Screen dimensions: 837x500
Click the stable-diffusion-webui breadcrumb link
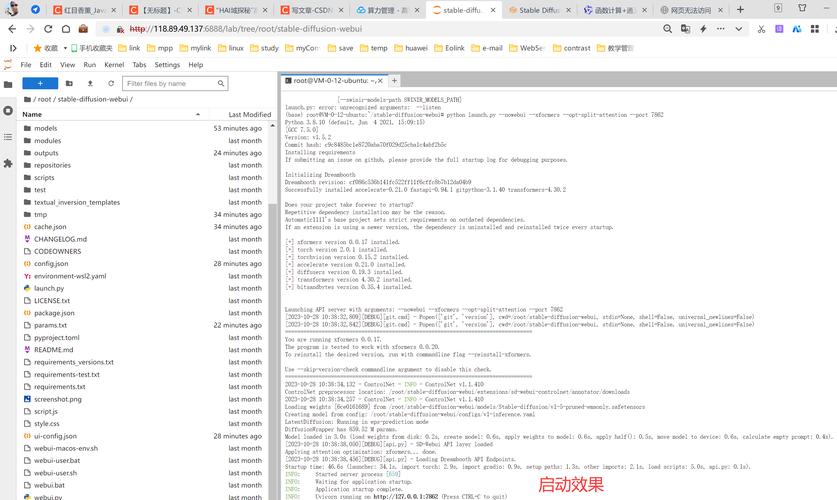[x=93, y=99]
